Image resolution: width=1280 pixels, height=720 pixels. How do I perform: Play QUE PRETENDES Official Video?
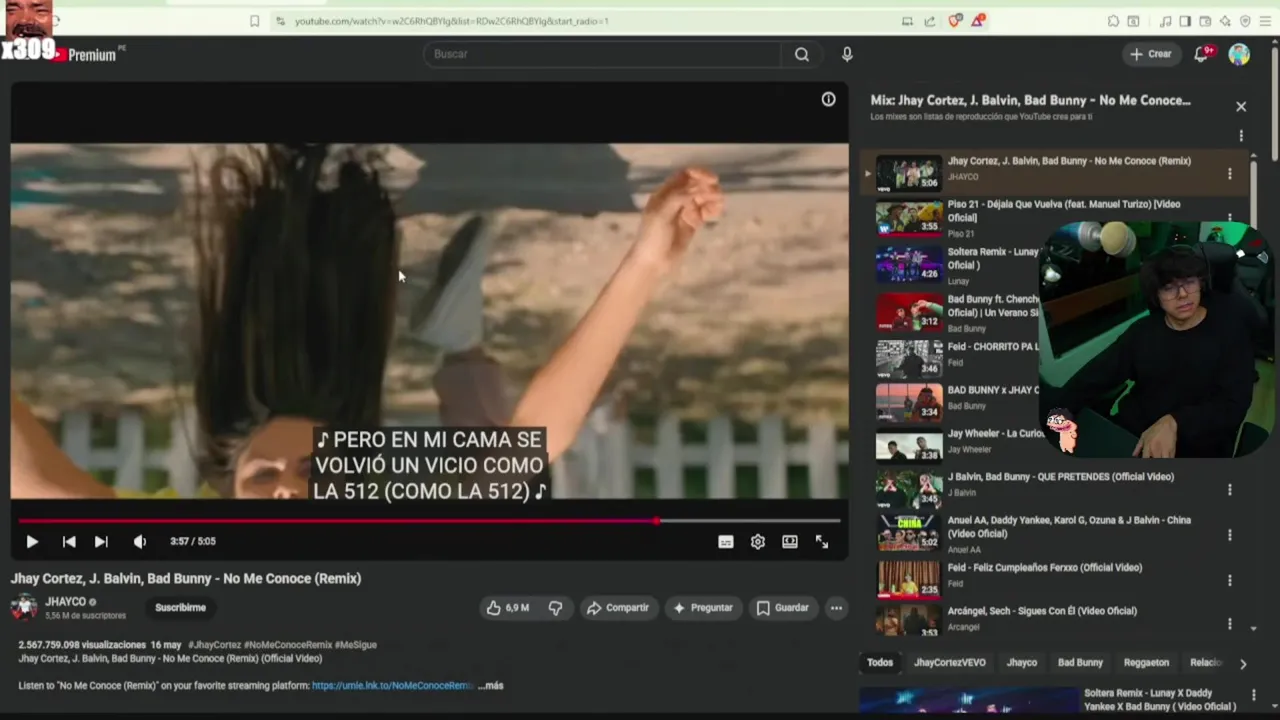1061,477
